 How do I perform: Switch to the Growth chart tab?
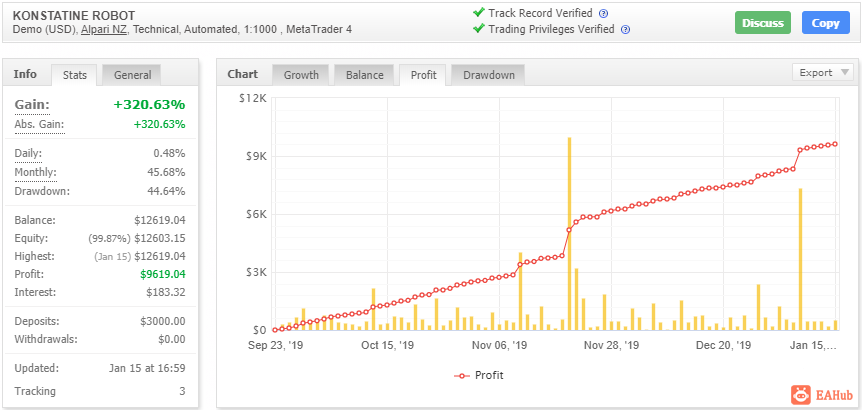301,75
